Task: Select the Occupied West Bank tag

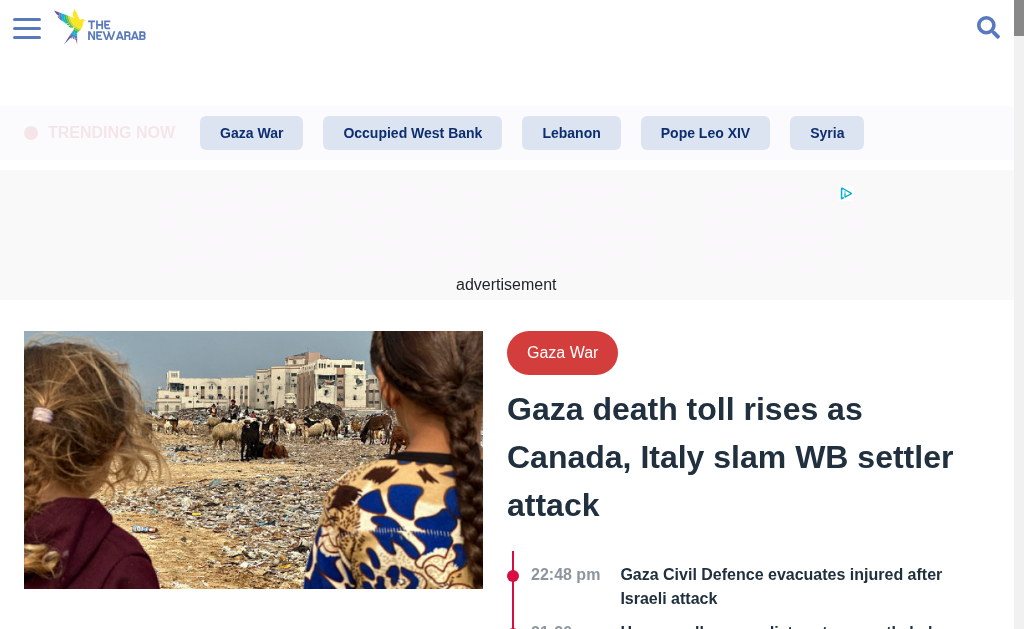Action: pos(412,133)
